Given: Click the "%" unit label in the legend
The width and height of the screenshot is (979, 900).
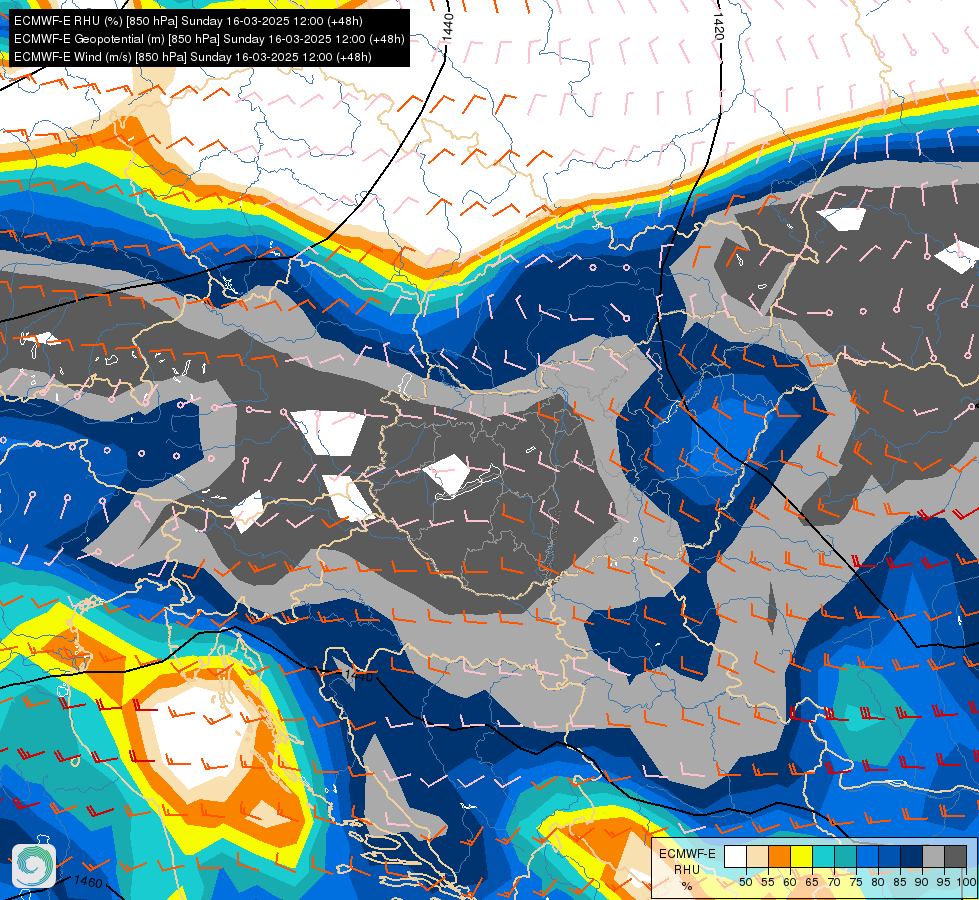Looking at the screenshot, I should tap(687, 886).
